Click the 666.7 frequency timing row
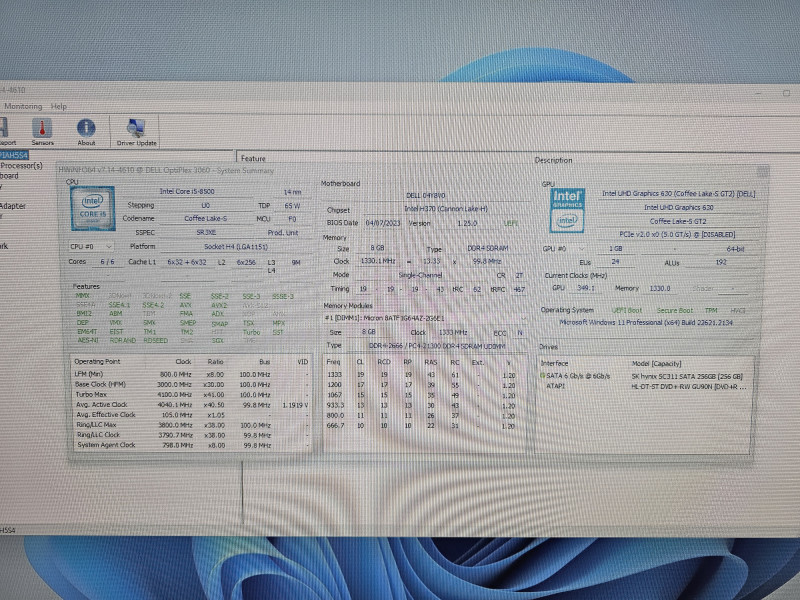Image resolution: width=800 pixels, height=600 pixels. click(424, 426)
